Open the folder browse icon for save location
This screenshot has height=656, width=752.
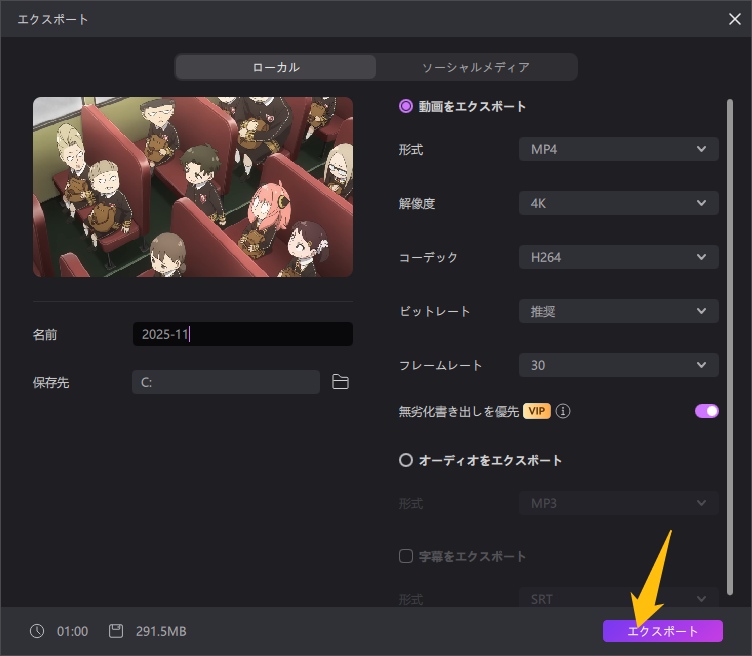340,382
